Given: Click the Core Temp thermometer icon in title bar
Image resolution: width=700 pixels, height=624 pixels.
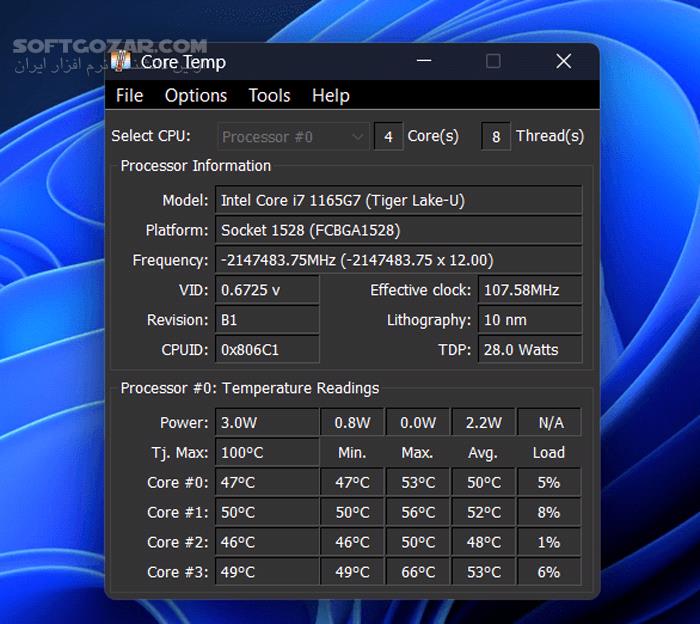Looking at the screenshot, I should (122, 62).
